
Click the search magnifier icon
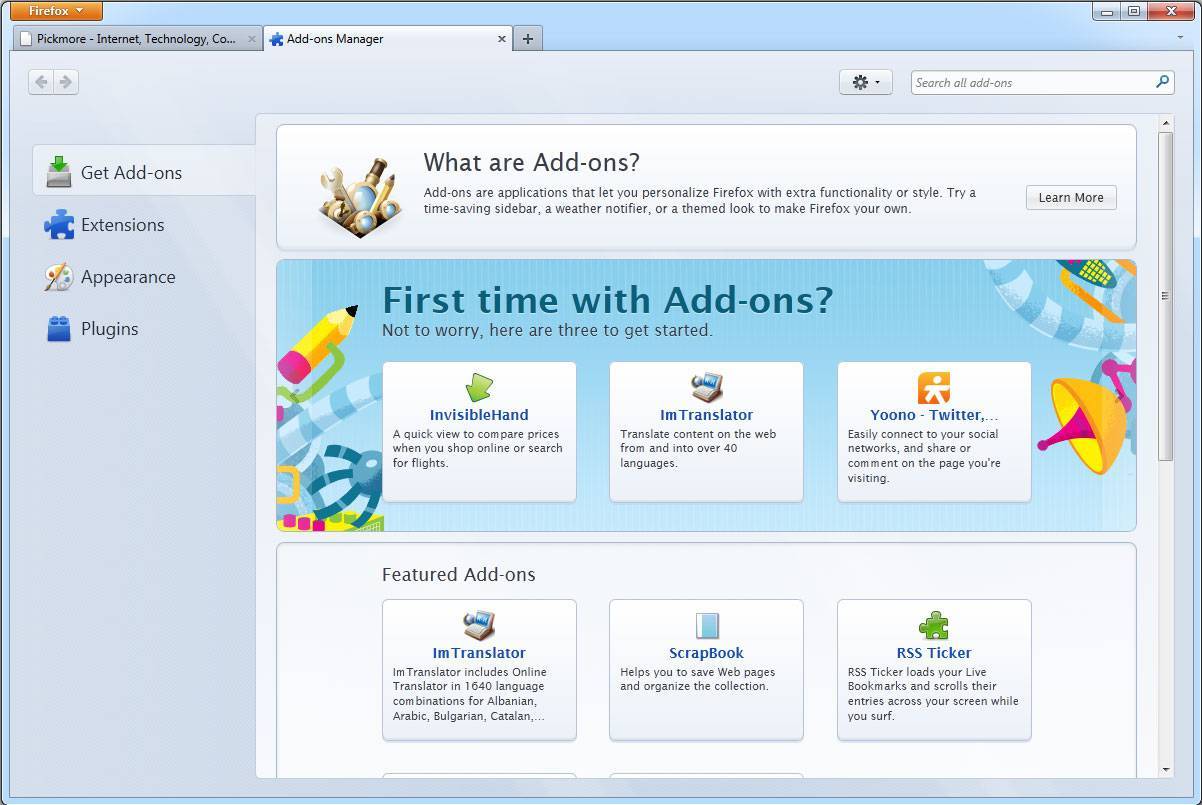pos(1162,82)
